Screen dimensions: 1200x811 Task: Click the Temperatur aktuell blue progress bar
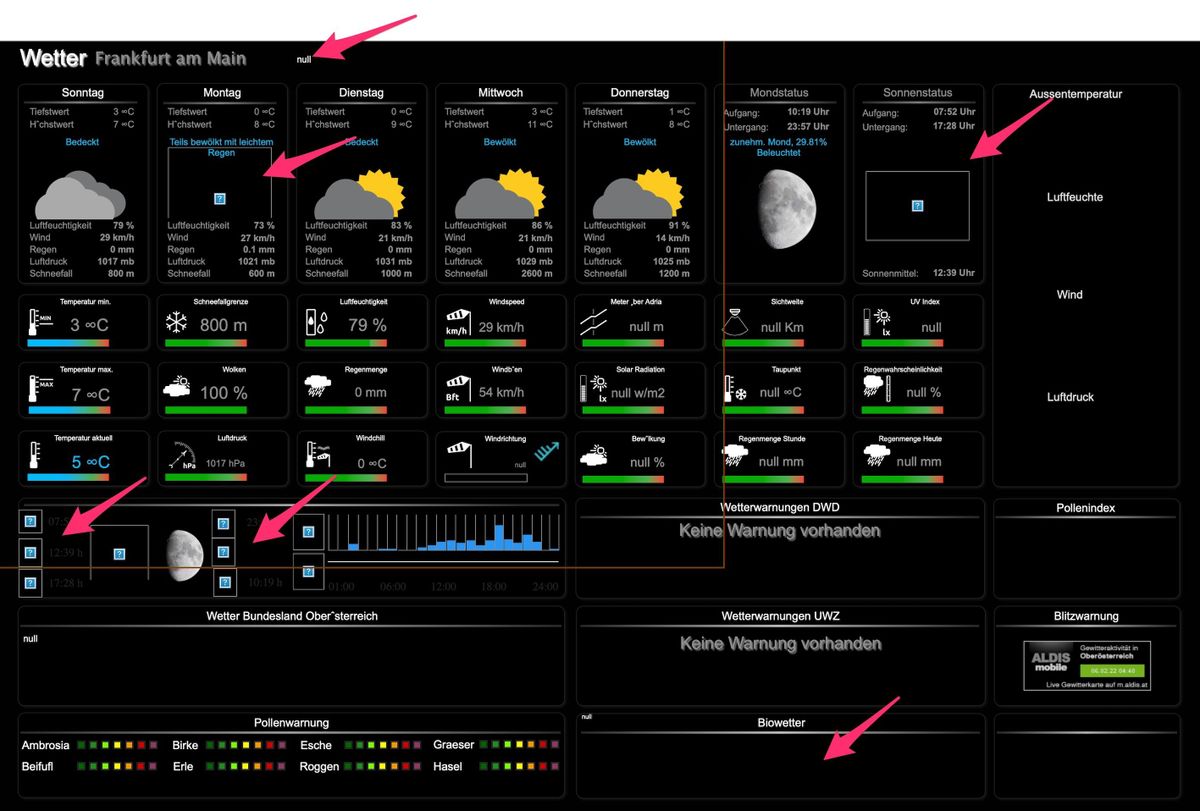[x=83, y=480]
